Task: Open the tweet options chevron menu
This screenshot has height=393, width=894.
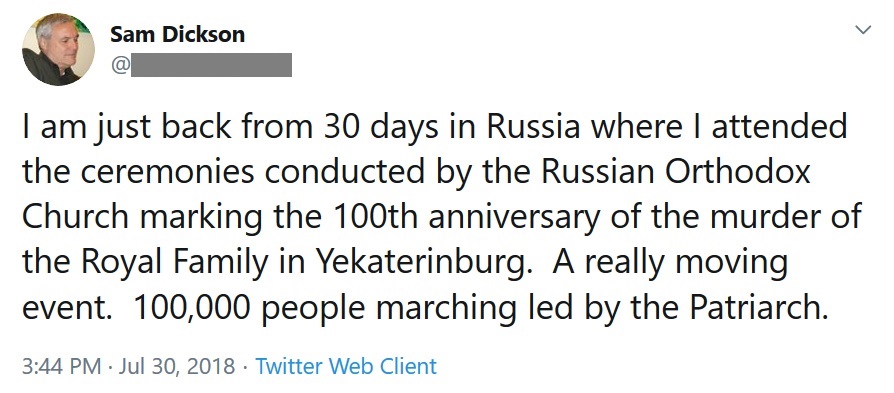Action: coord(863,29)
